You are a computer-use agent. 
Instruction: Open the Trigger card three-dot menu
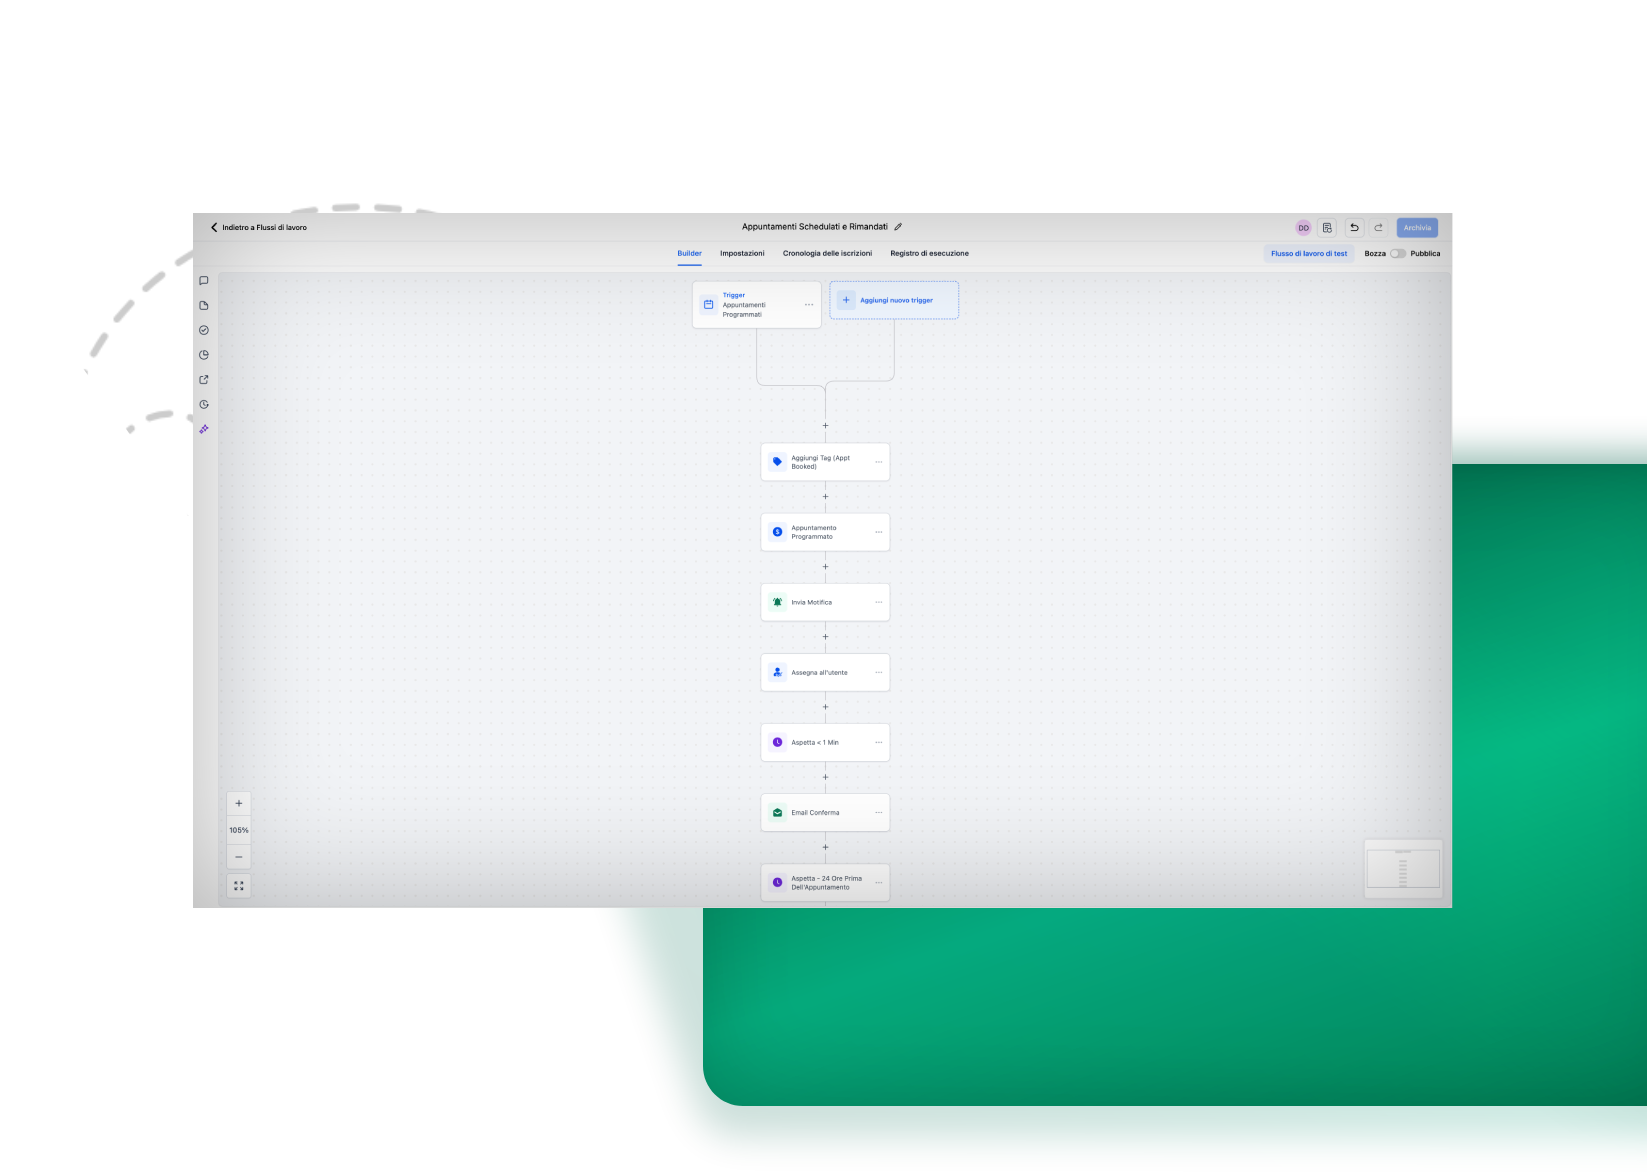pos(809,305)
